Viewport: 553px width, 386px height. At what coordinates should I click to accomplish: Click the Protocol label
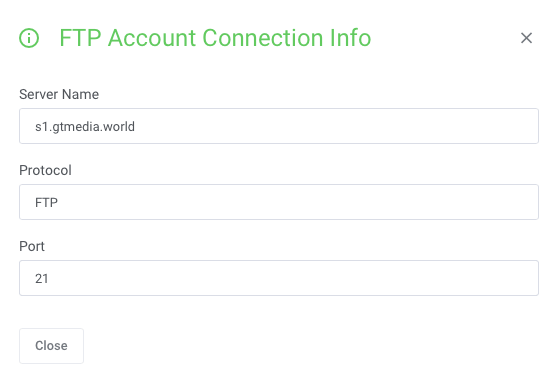(x=45, y=170)
